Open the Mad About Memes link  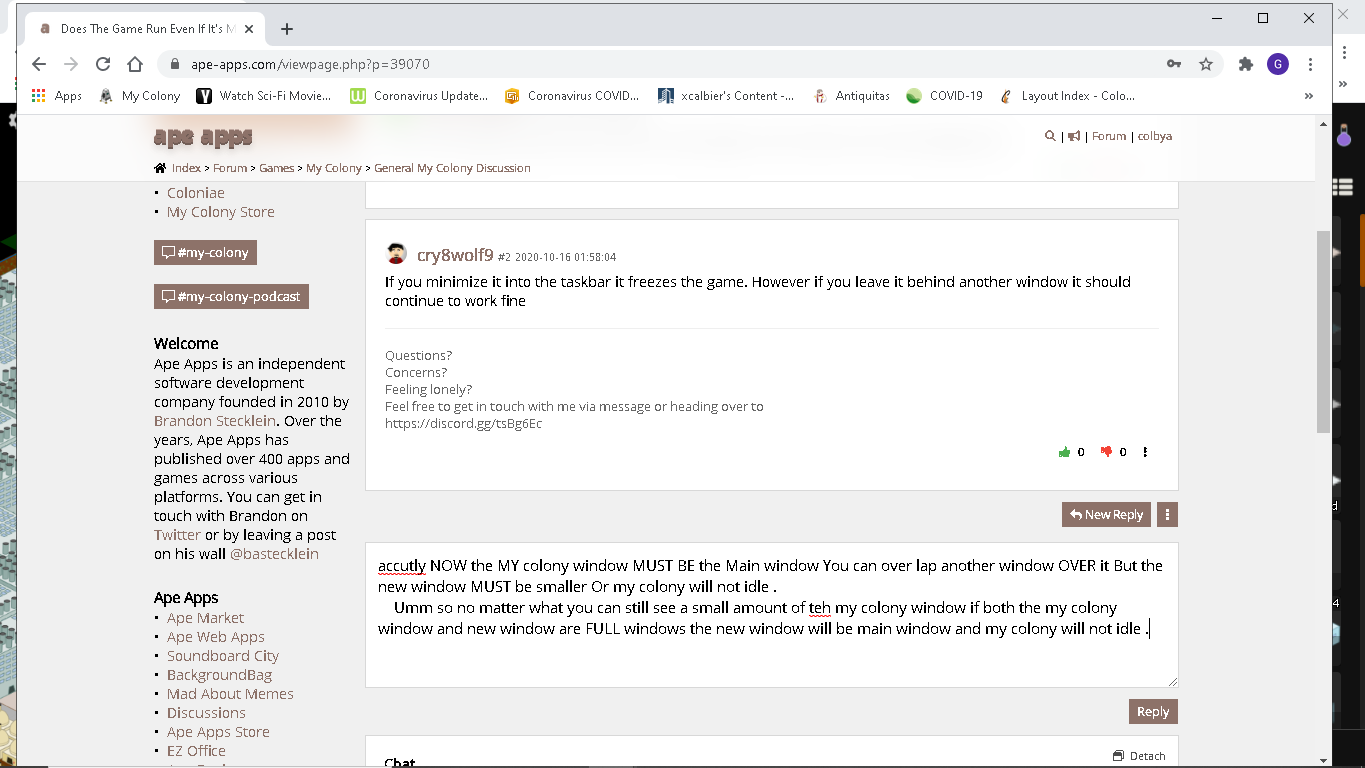[x=230, y=694]
